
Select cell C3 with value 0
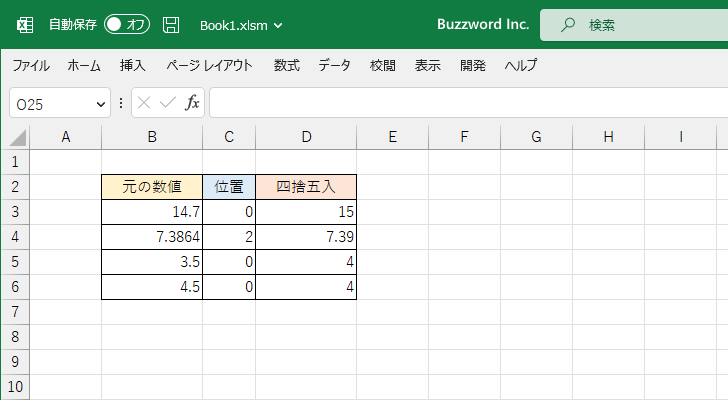tap(229, 212)
